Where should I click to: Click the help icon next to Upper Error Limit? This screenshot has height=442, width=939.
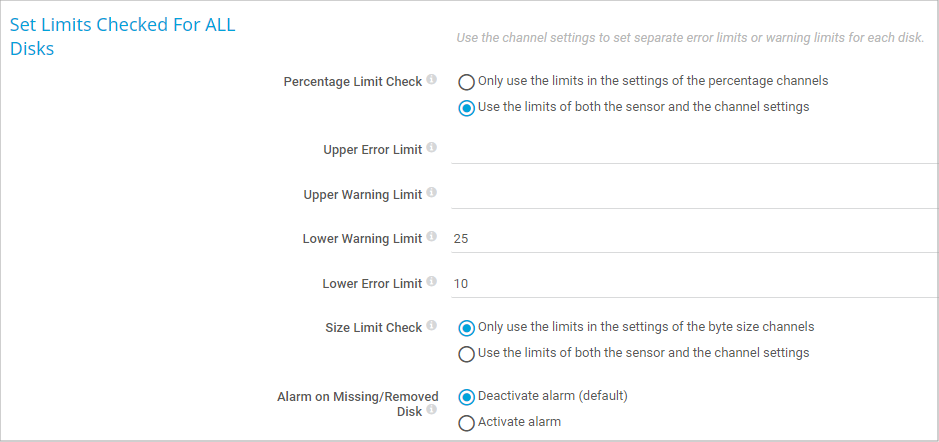pyautogui.click(x=432, y=148)
